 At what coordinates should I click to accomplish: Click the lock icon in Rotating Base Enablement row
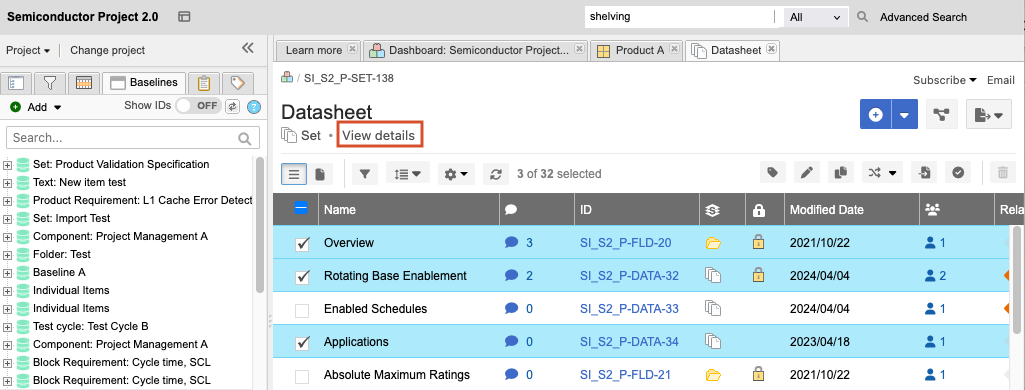tap(758, 275)
